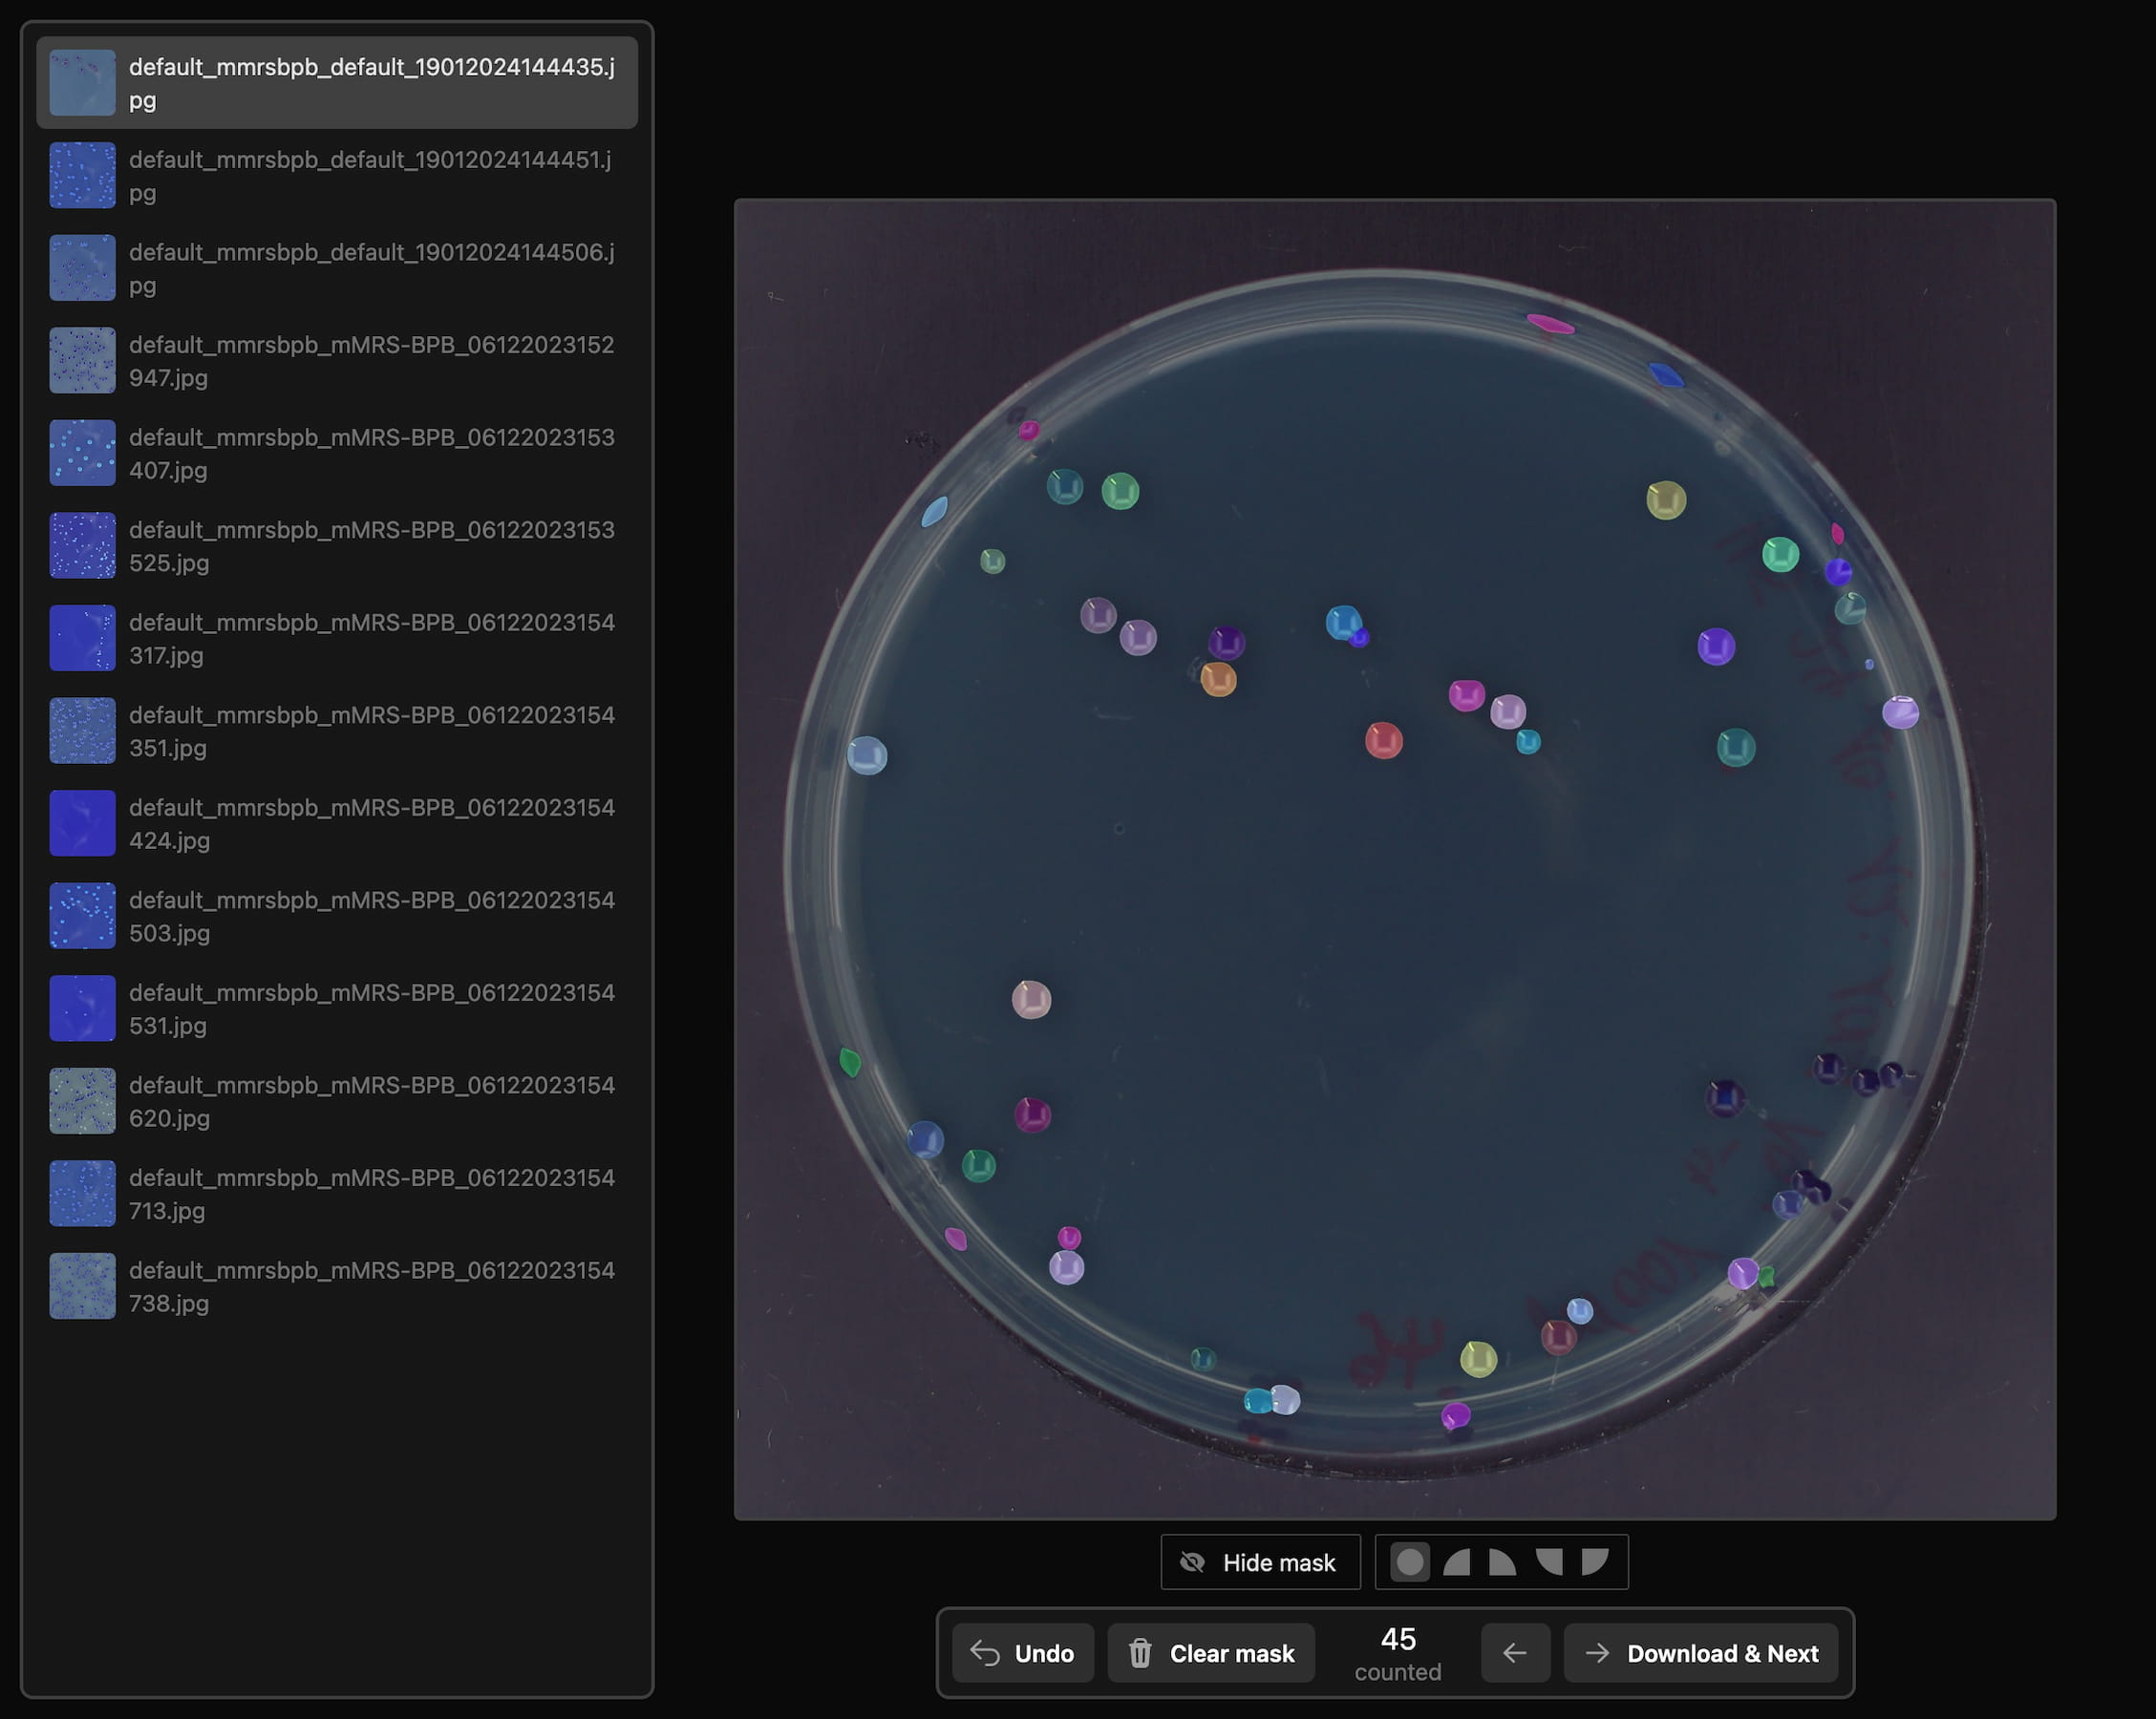The width and height of the screenshot is (2156, 1719).
Task: Select the rightmost plate segment shape icon
Action: tap(1596, 1561)
